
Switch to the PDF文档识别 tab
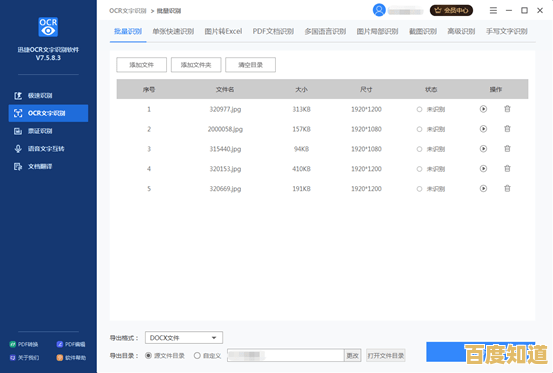(x=273, y=31)
